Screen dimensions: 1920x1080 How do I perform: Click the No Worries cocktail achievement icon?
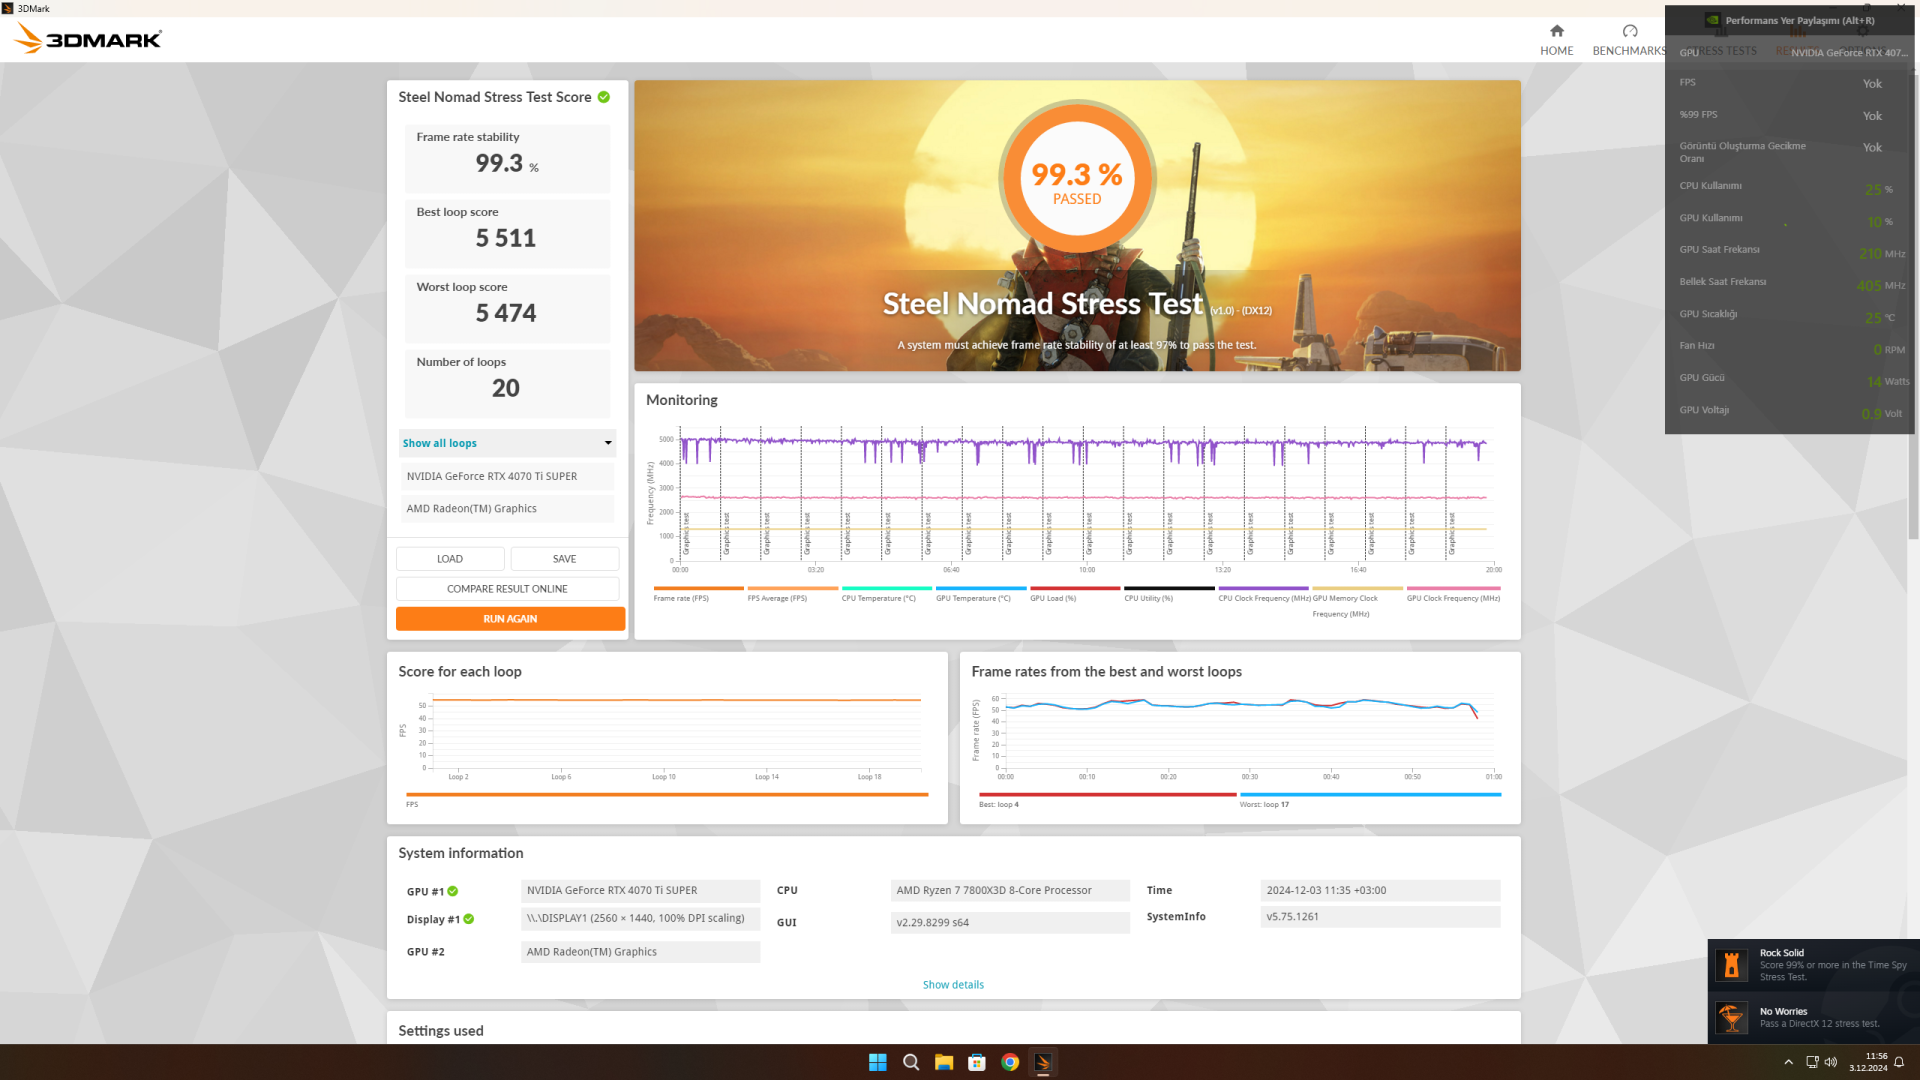(1732, 1018)
